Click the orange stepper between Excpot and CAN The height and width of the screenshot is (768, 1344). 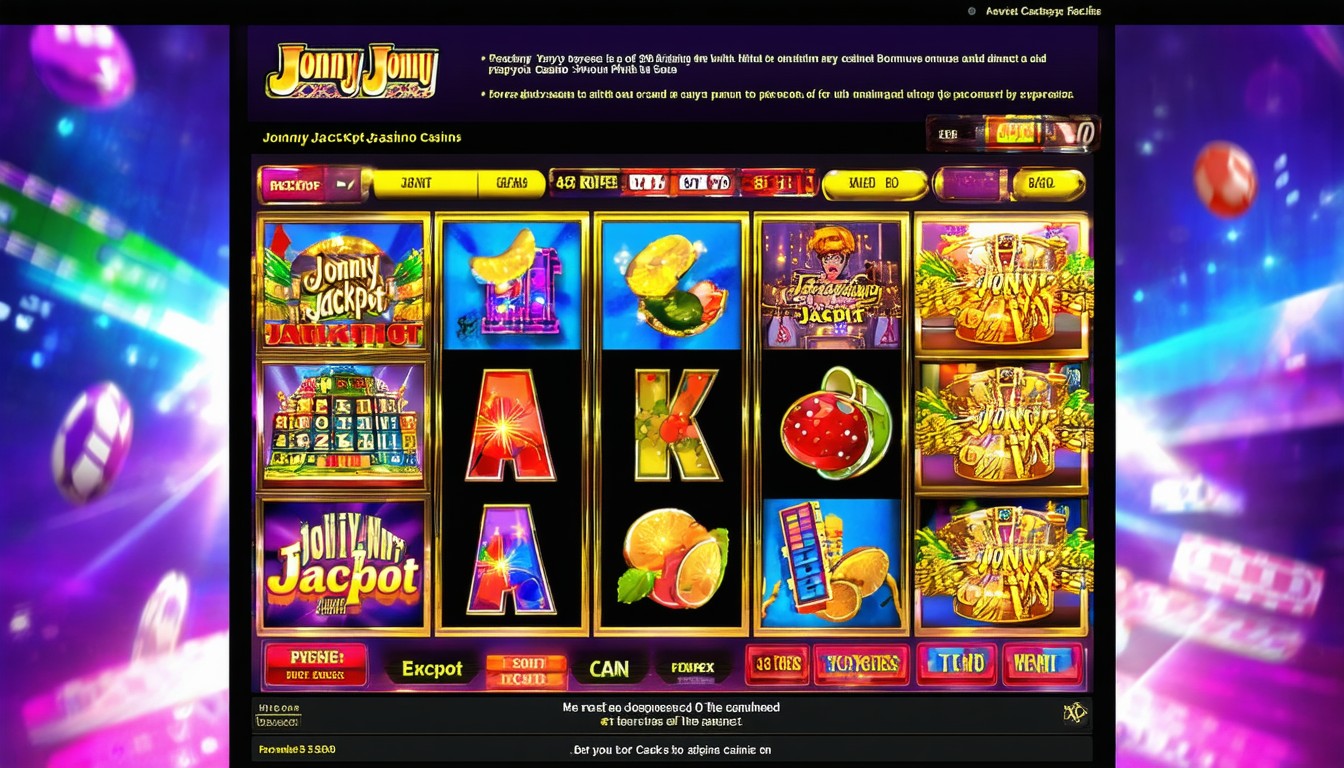[x=526, y=671]
